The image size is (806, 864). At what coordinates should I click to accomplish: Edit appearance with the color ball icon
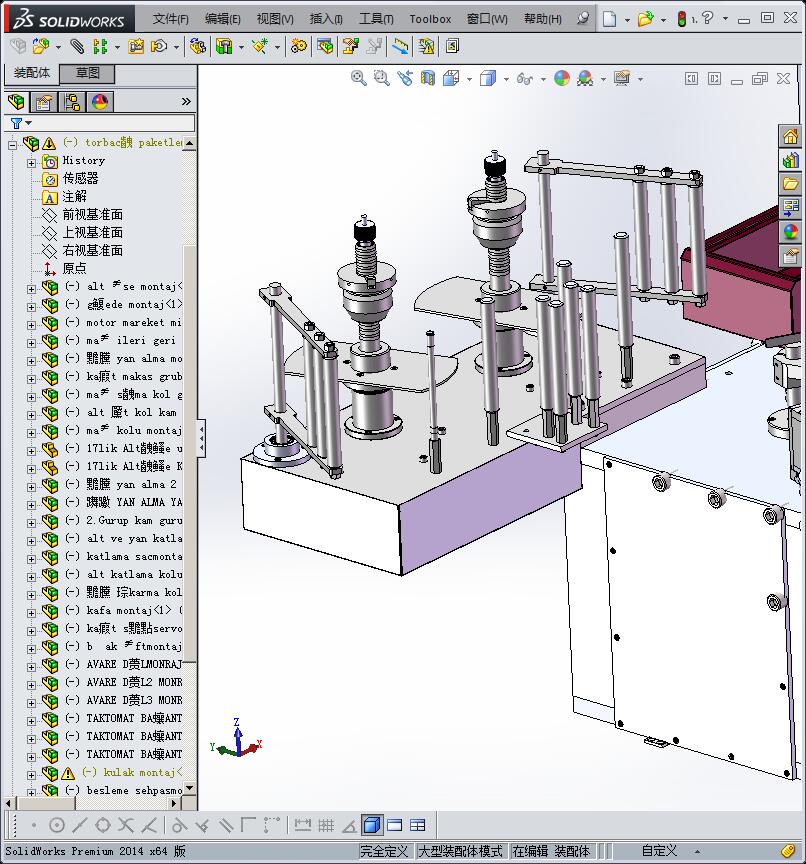pyautogui.click(x=562, y=78)
